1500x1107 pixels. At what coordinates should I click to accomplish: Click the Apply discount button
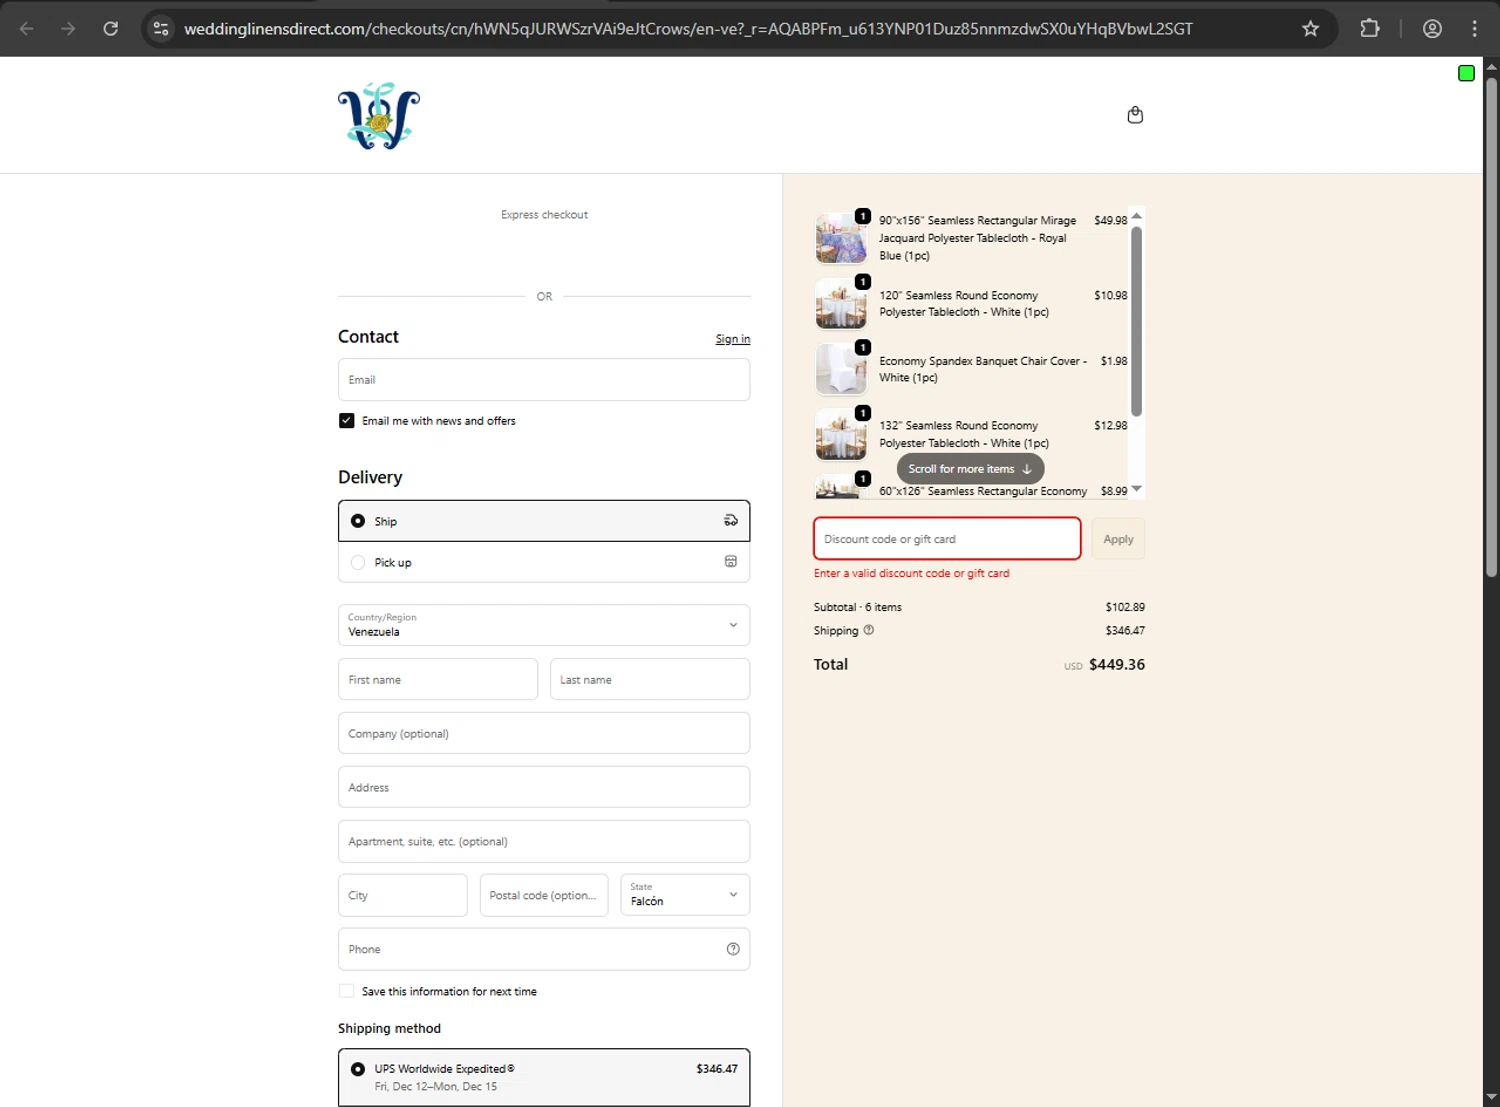pos(1118,539)
